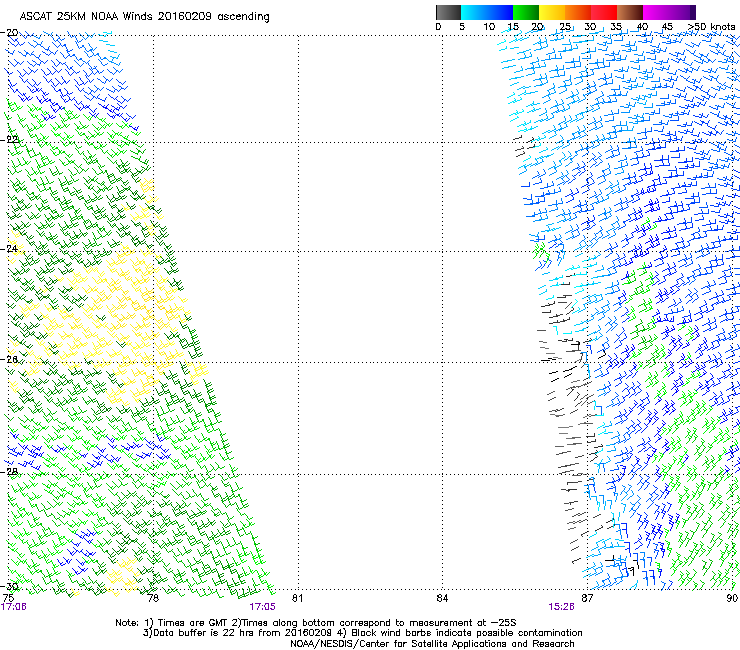The image size is (740, 650).
Task: Select the cyan-blue 5-15 knots color segment
Action: click(x=487, y=12)
